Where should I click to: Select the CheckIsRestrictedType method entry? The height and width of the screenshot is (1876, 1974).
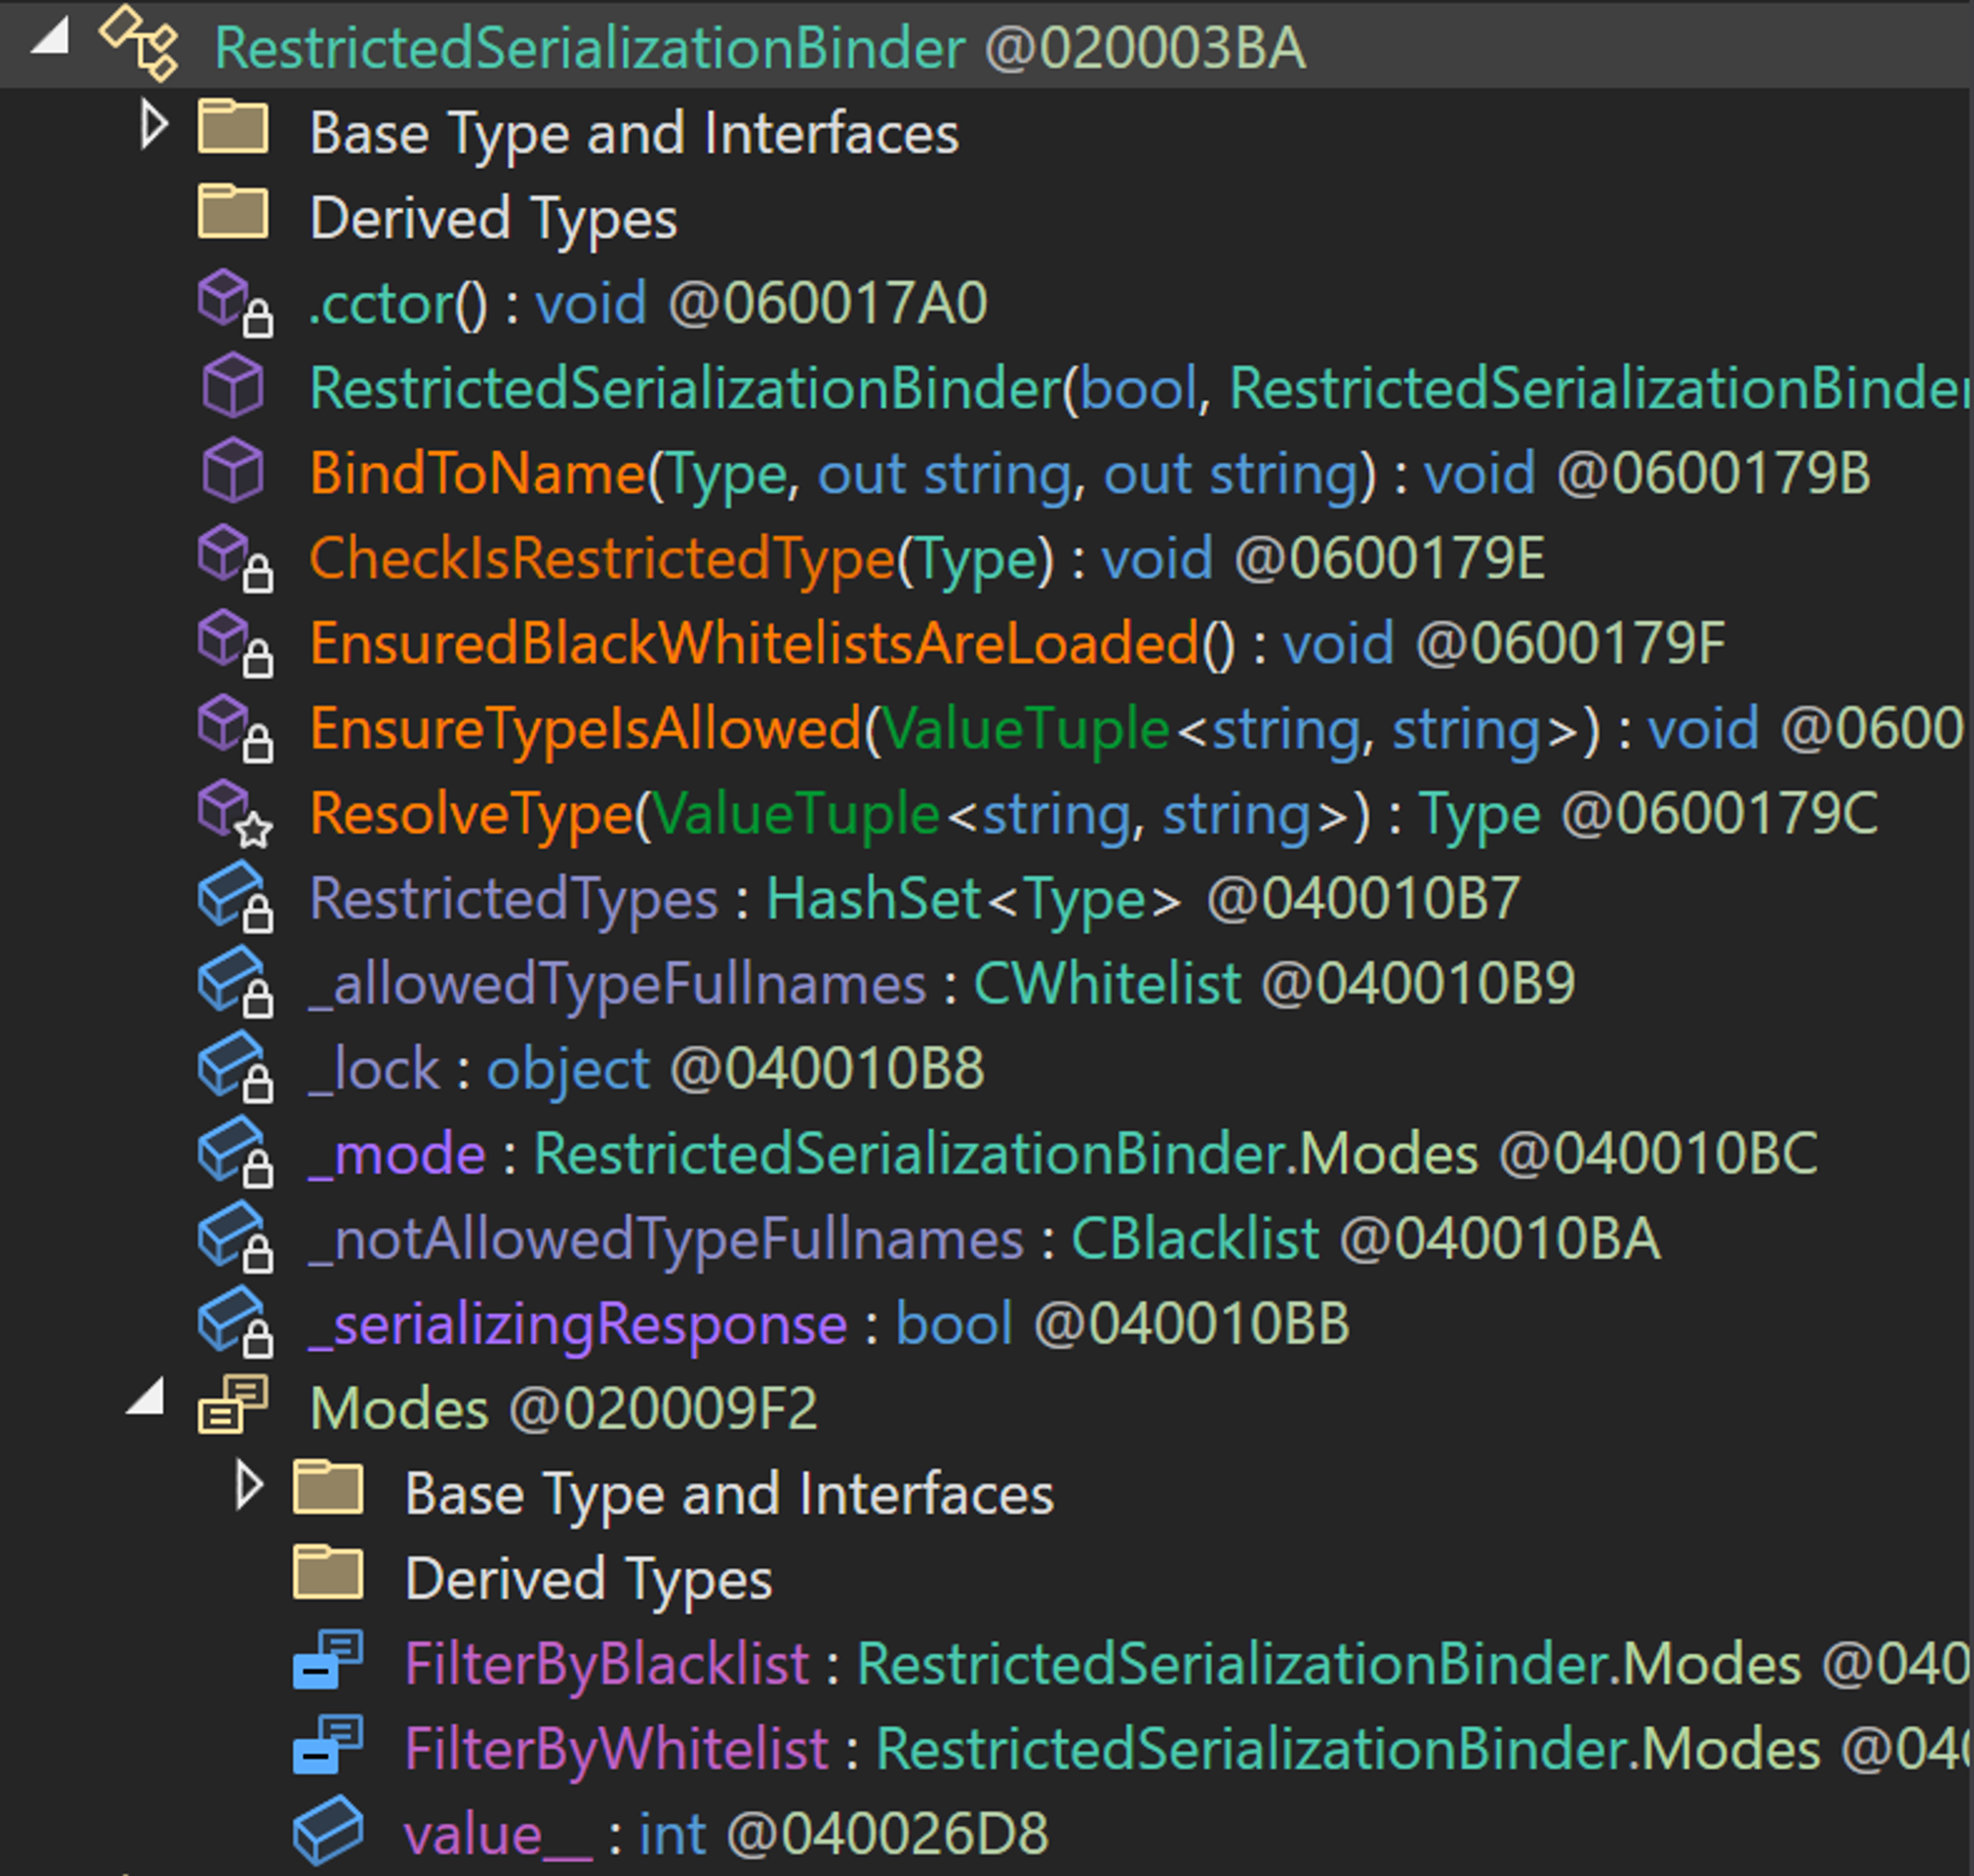pyautogui.click(x=600, y=558)
